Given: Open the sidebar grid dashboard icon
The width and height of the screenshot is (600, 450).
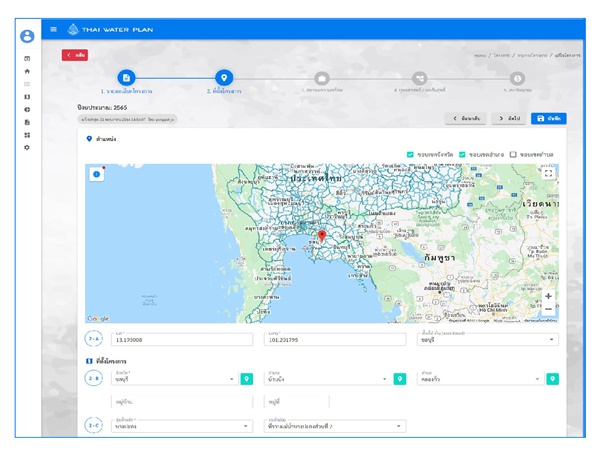Looking at the screenshot, I should (x=27, y=135).
